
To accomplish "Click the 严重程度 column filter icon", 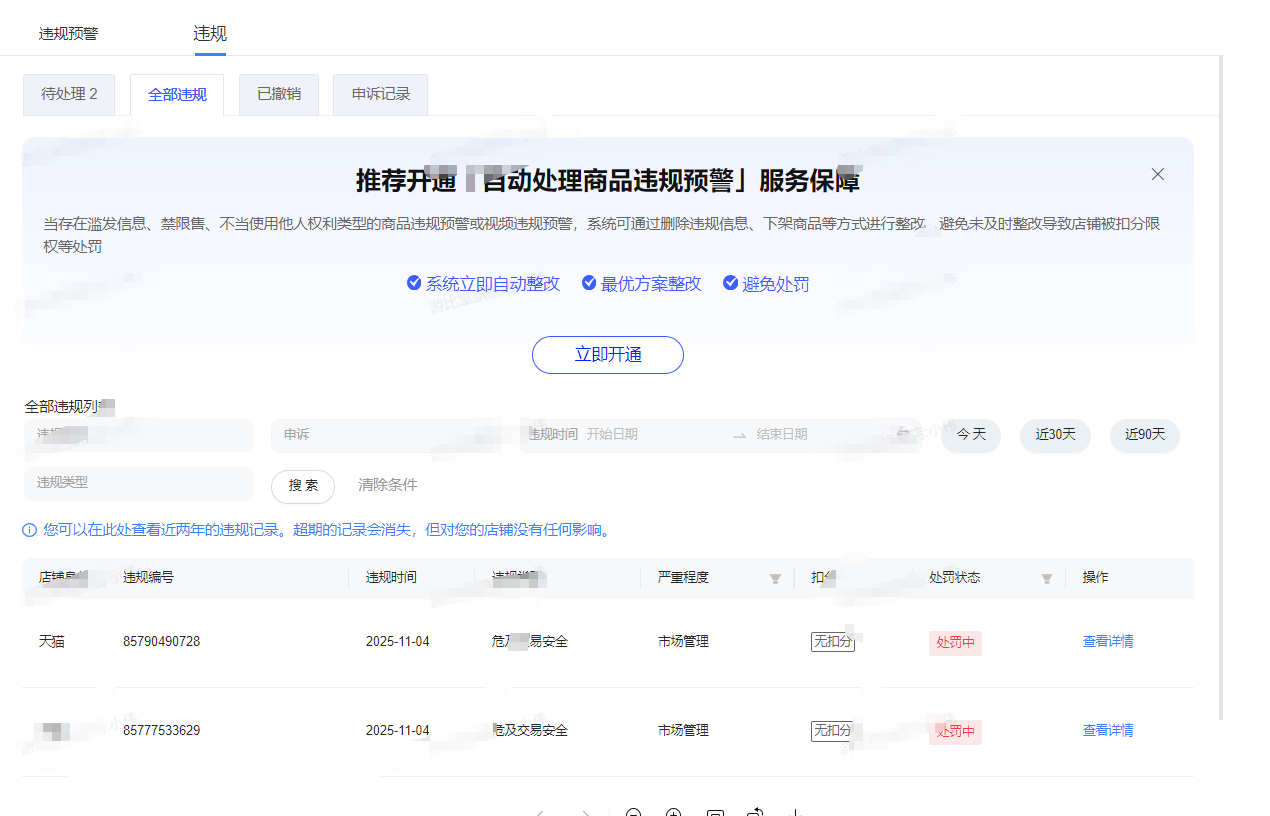I will point(775,579).
